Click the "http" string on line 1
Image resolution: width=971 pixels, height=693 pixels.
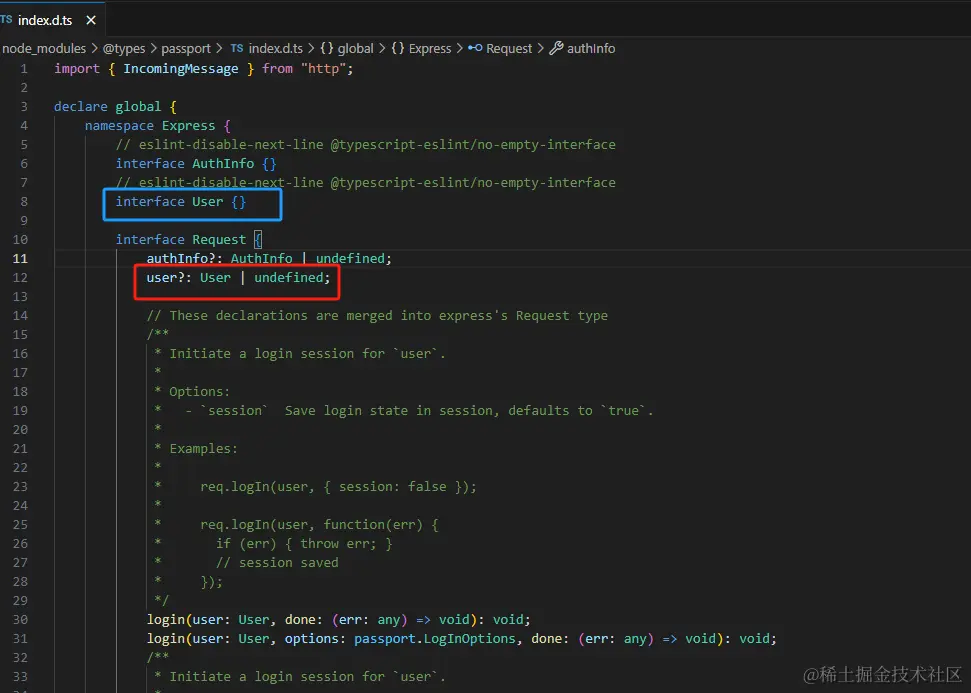tap(323, 69)
